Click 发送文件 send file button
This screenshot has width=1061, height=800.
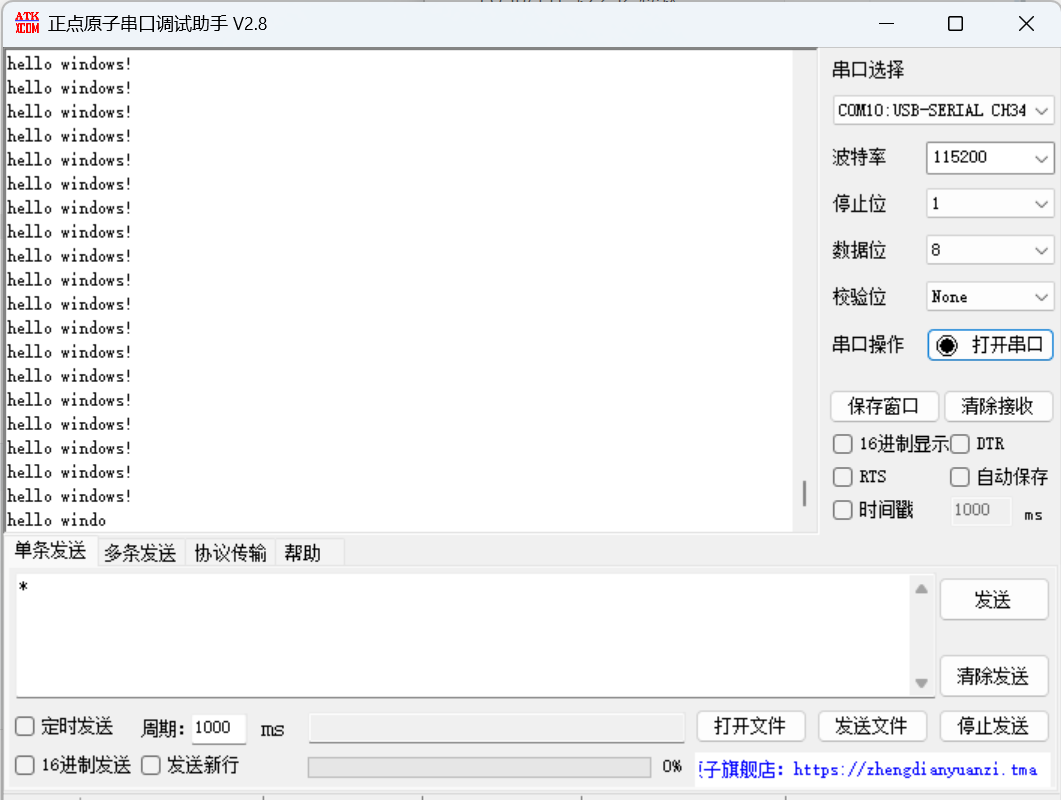click(x=872, y=726)
